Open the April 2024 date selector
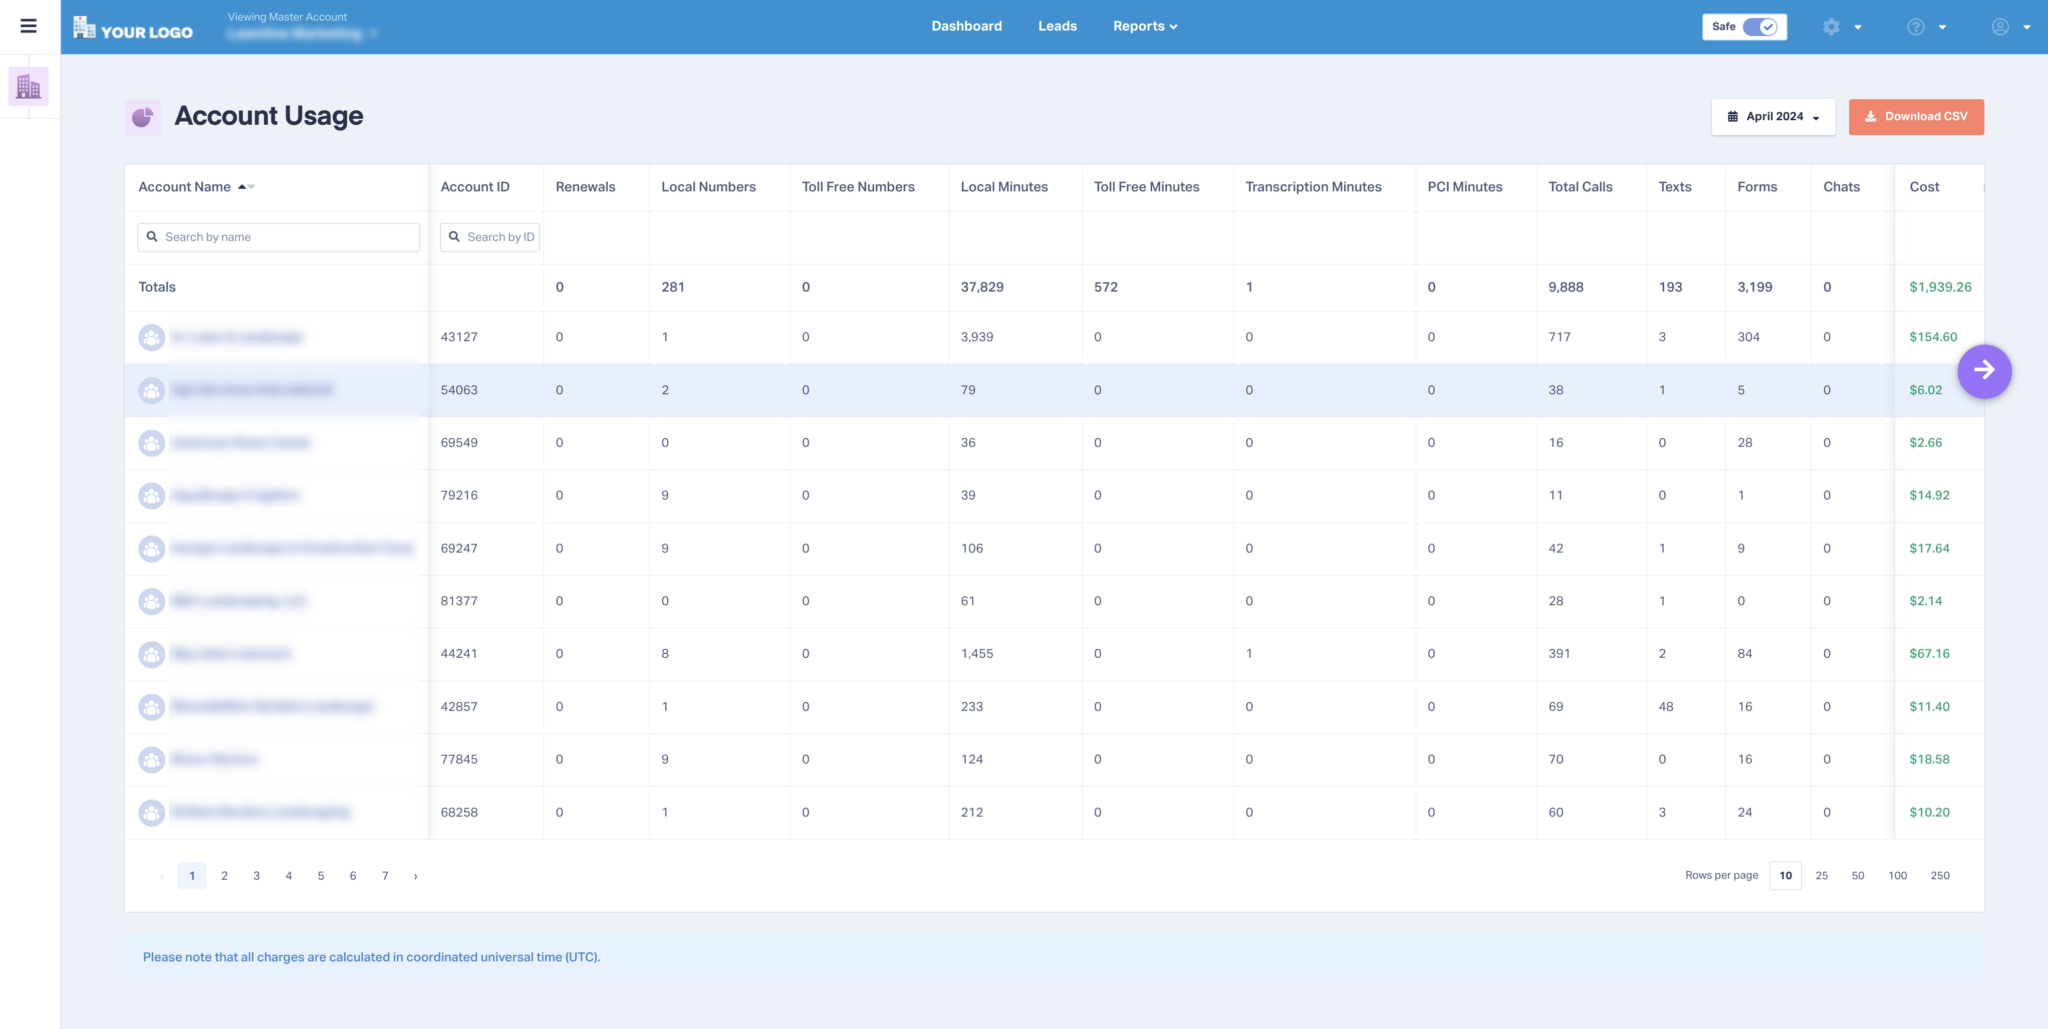2048x1029 pixels. pos(1773,116)
